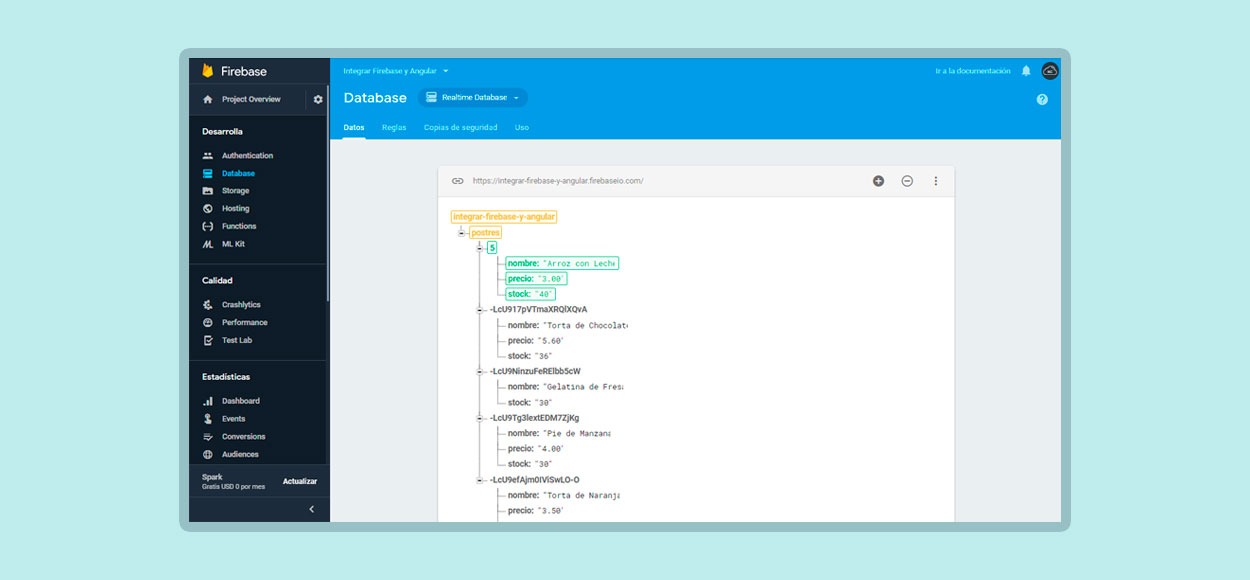
Task: Switch to the Datos tab
Action: tap(354, 128)
